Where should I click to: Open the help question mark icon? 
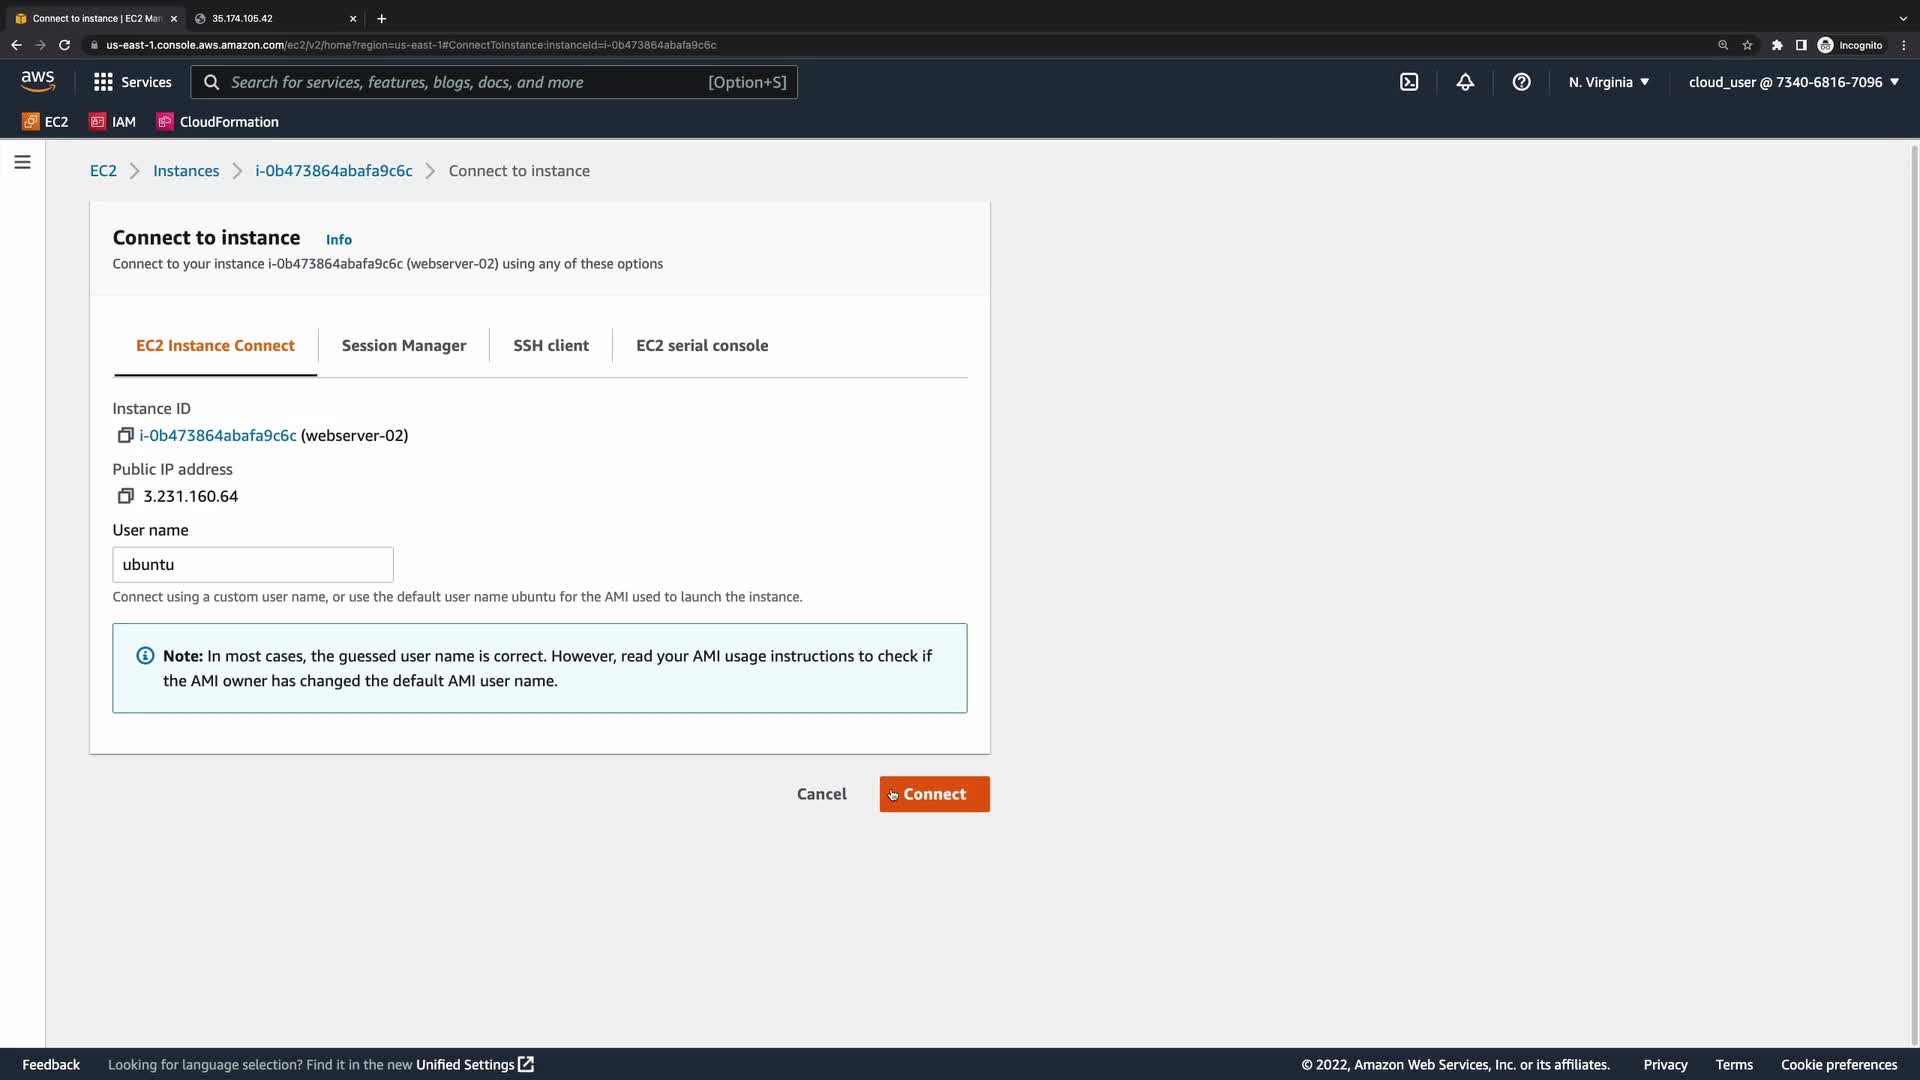1521,82
